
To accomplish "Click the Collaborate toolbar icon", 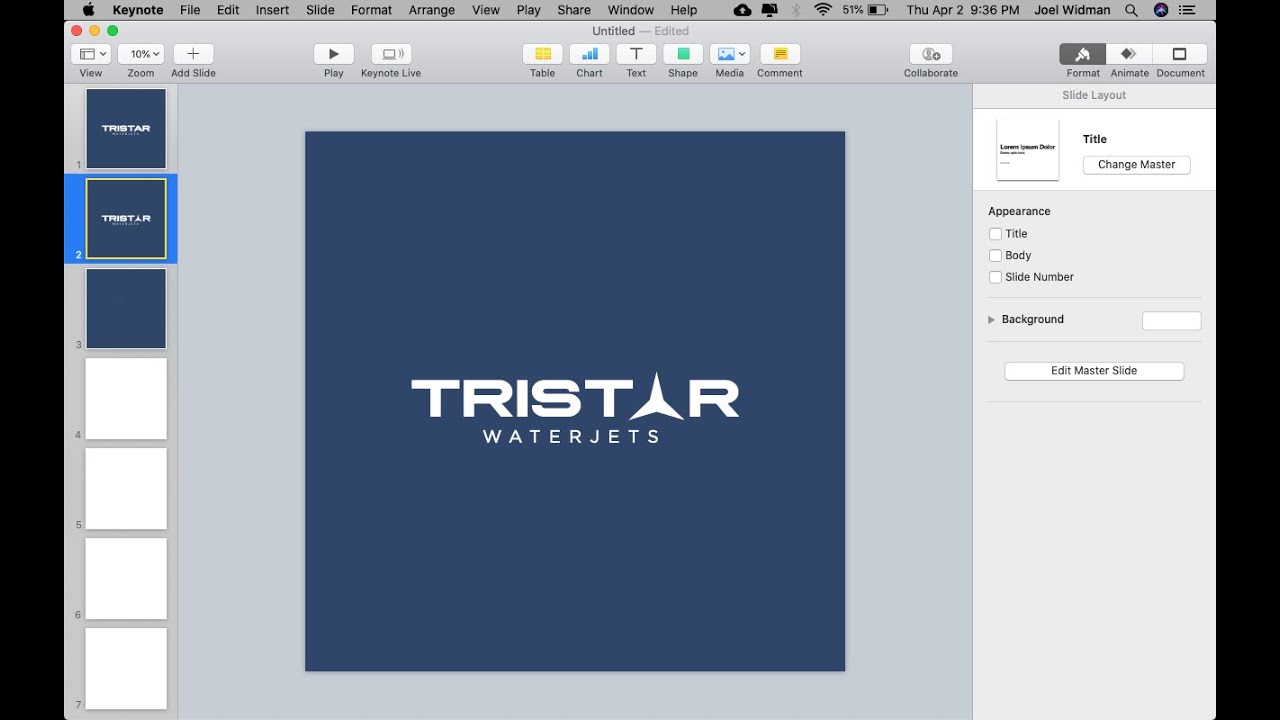I will 931,54.
